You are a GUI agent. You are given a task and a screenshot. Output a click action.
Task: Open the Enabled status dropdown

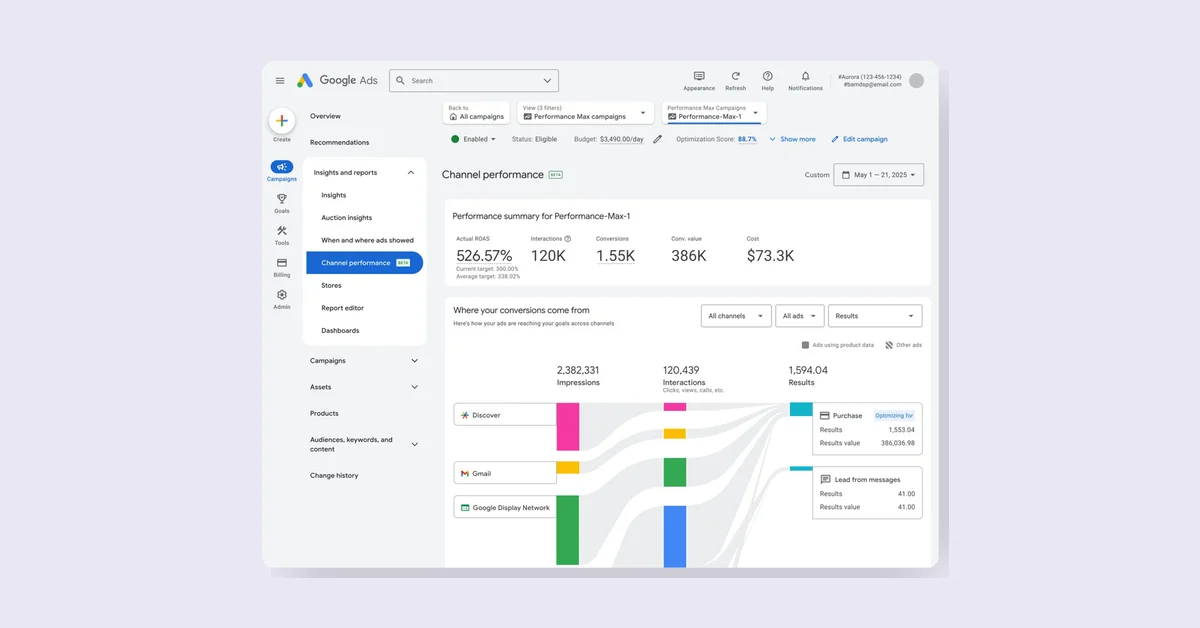pyautogui.click(x=473, y=140)
